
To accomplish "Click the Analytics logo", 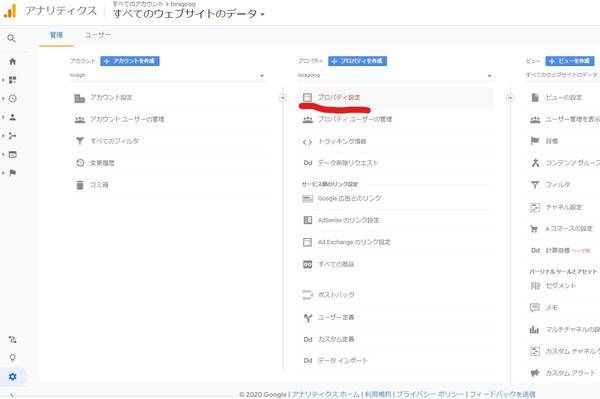I will coord(10,11).
